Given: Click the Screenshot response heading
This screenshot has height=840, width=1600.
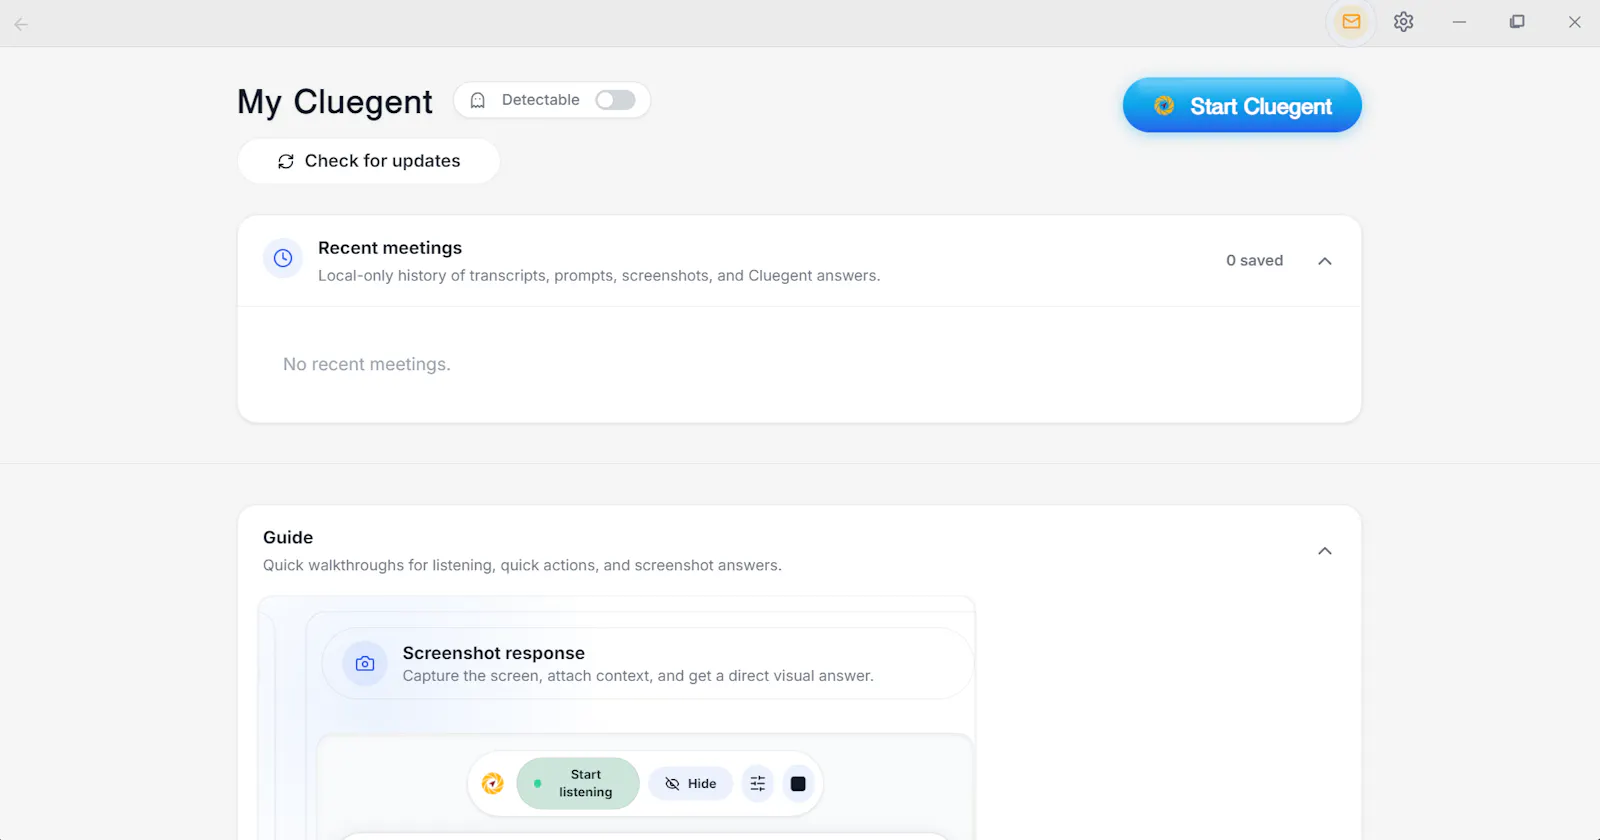Looking at the screenshot, I should [494, 653].
